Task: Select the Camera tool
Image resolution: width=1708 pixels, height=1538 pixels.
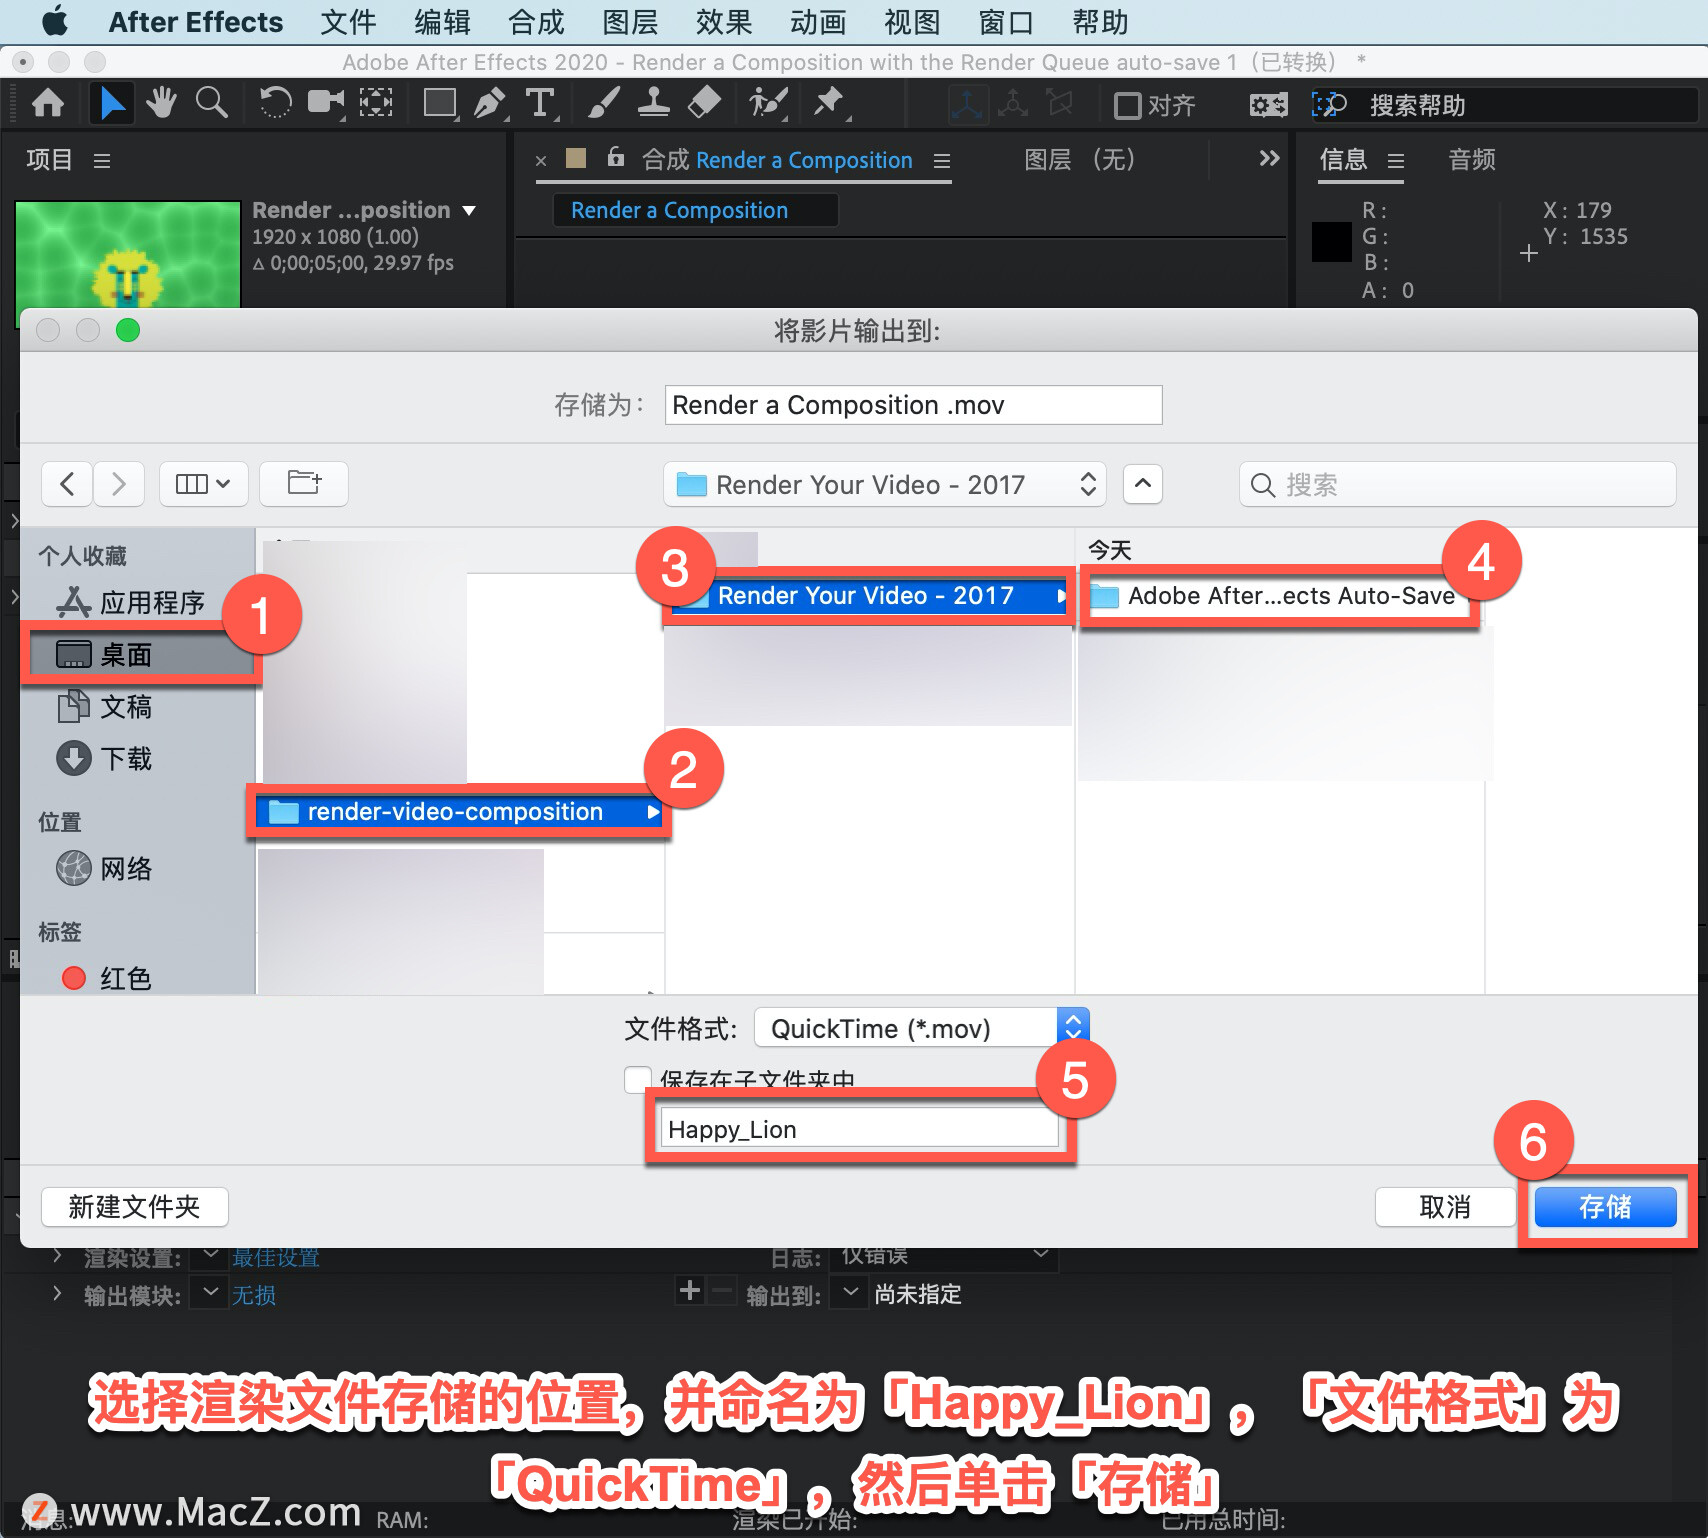Action: [x=326, y=103]
